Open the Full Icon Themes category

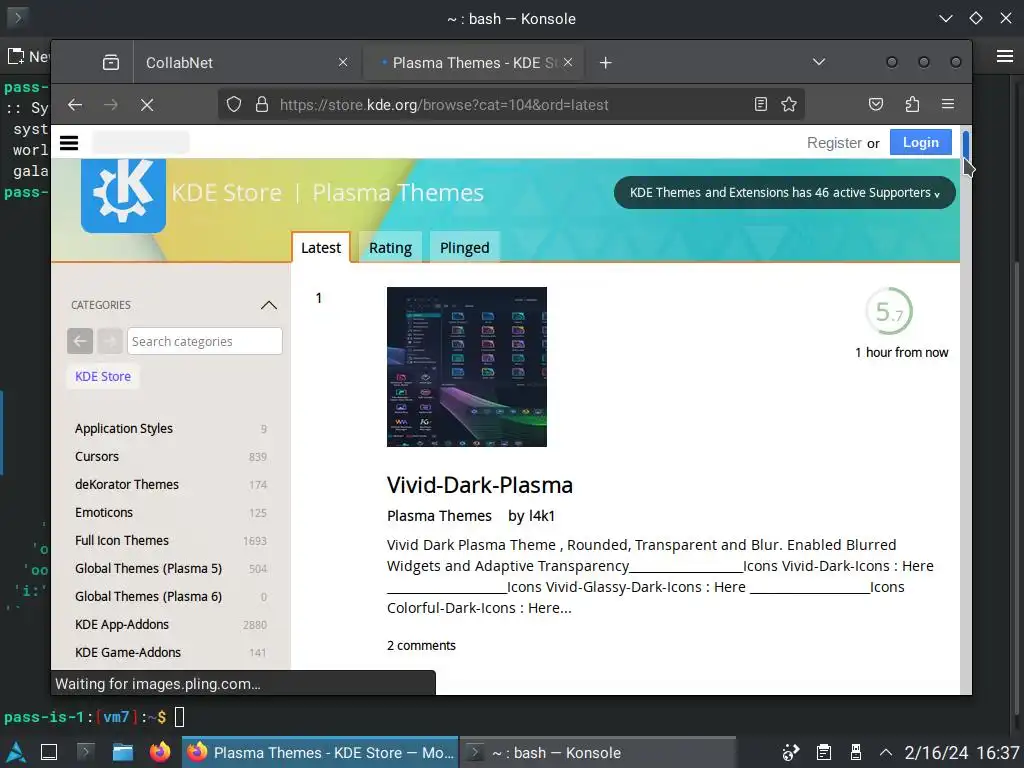(121, 541)
